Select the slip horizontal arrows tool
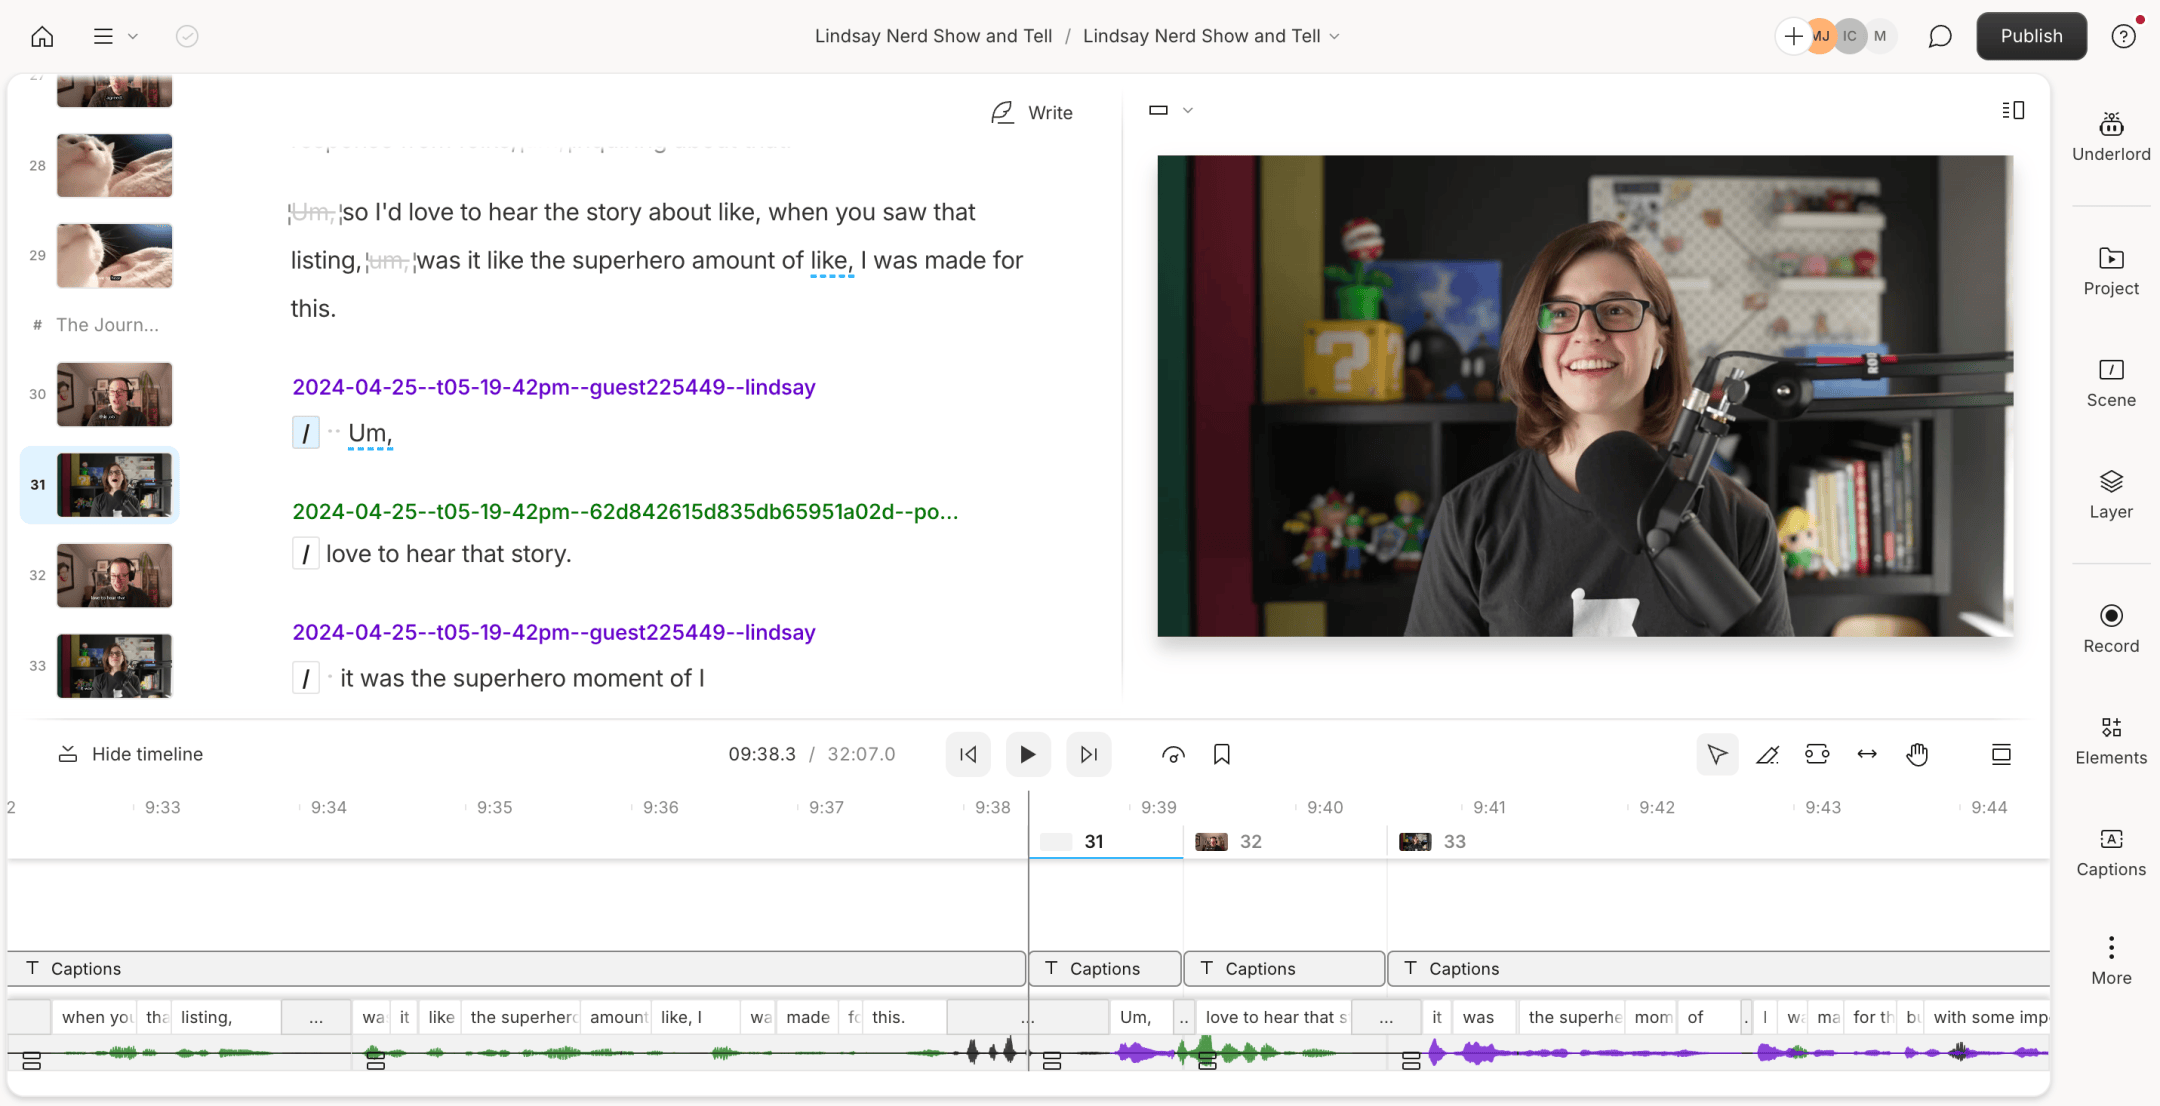The image size is (2160, 1106). [1867, 754]
